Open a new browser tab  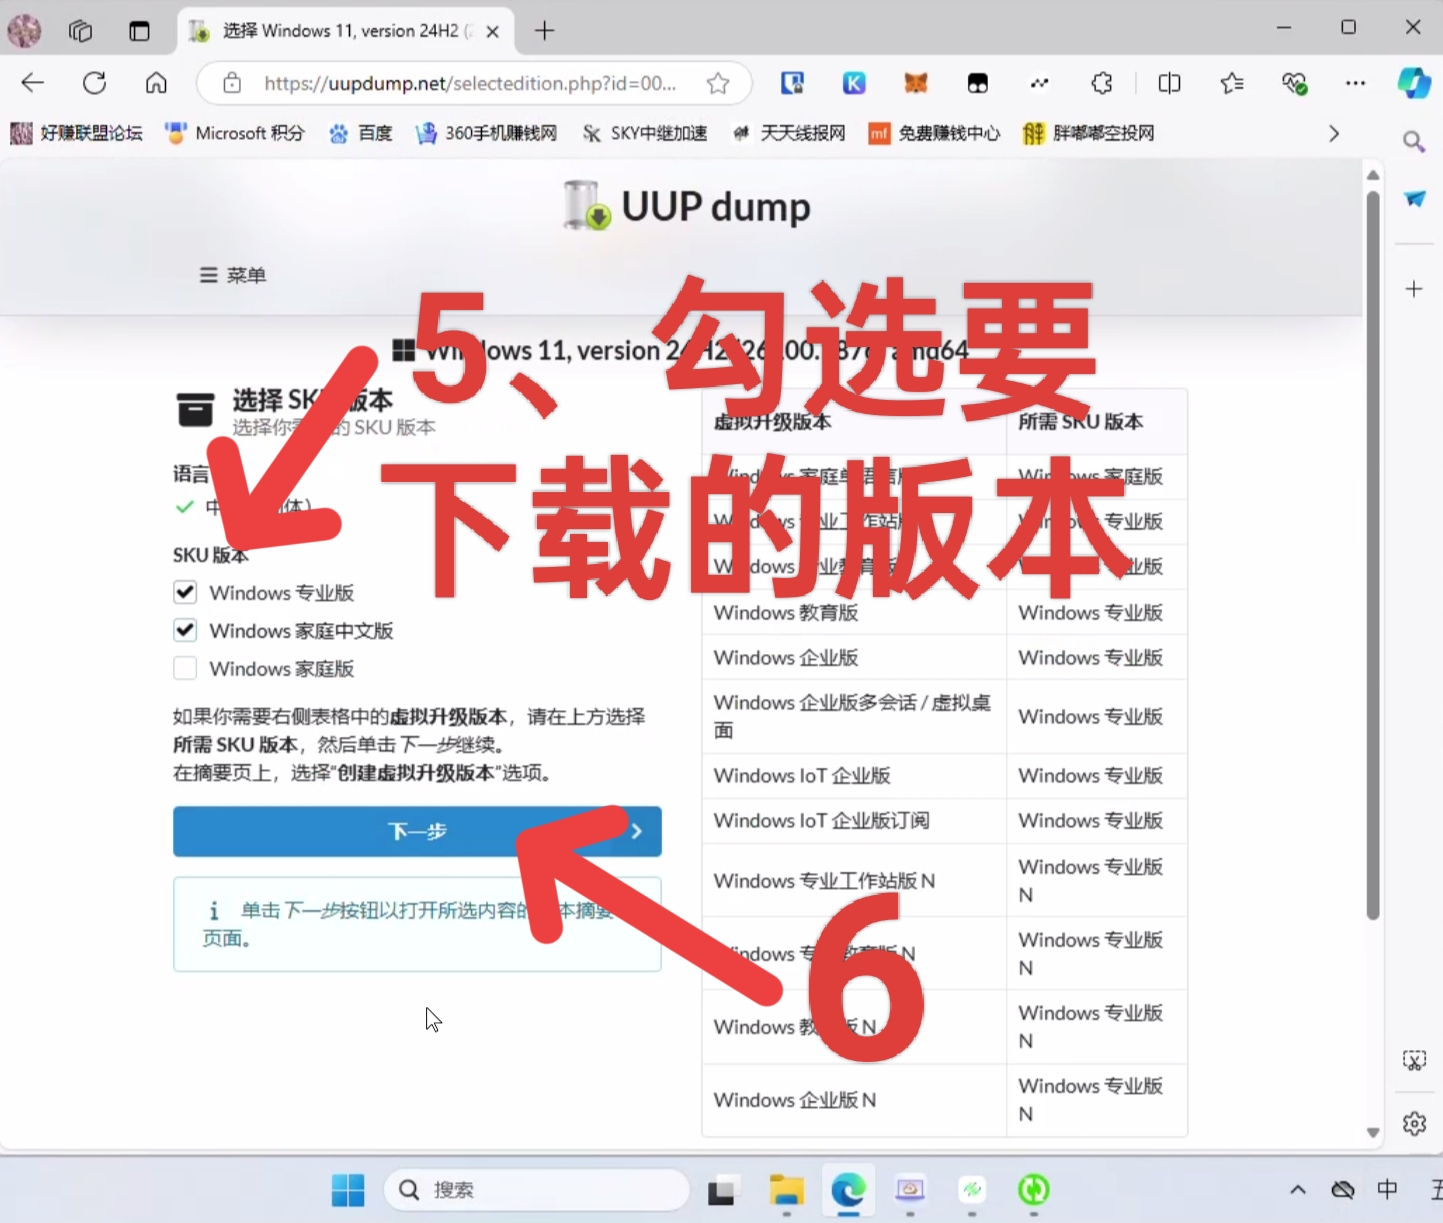coord(544,31)
